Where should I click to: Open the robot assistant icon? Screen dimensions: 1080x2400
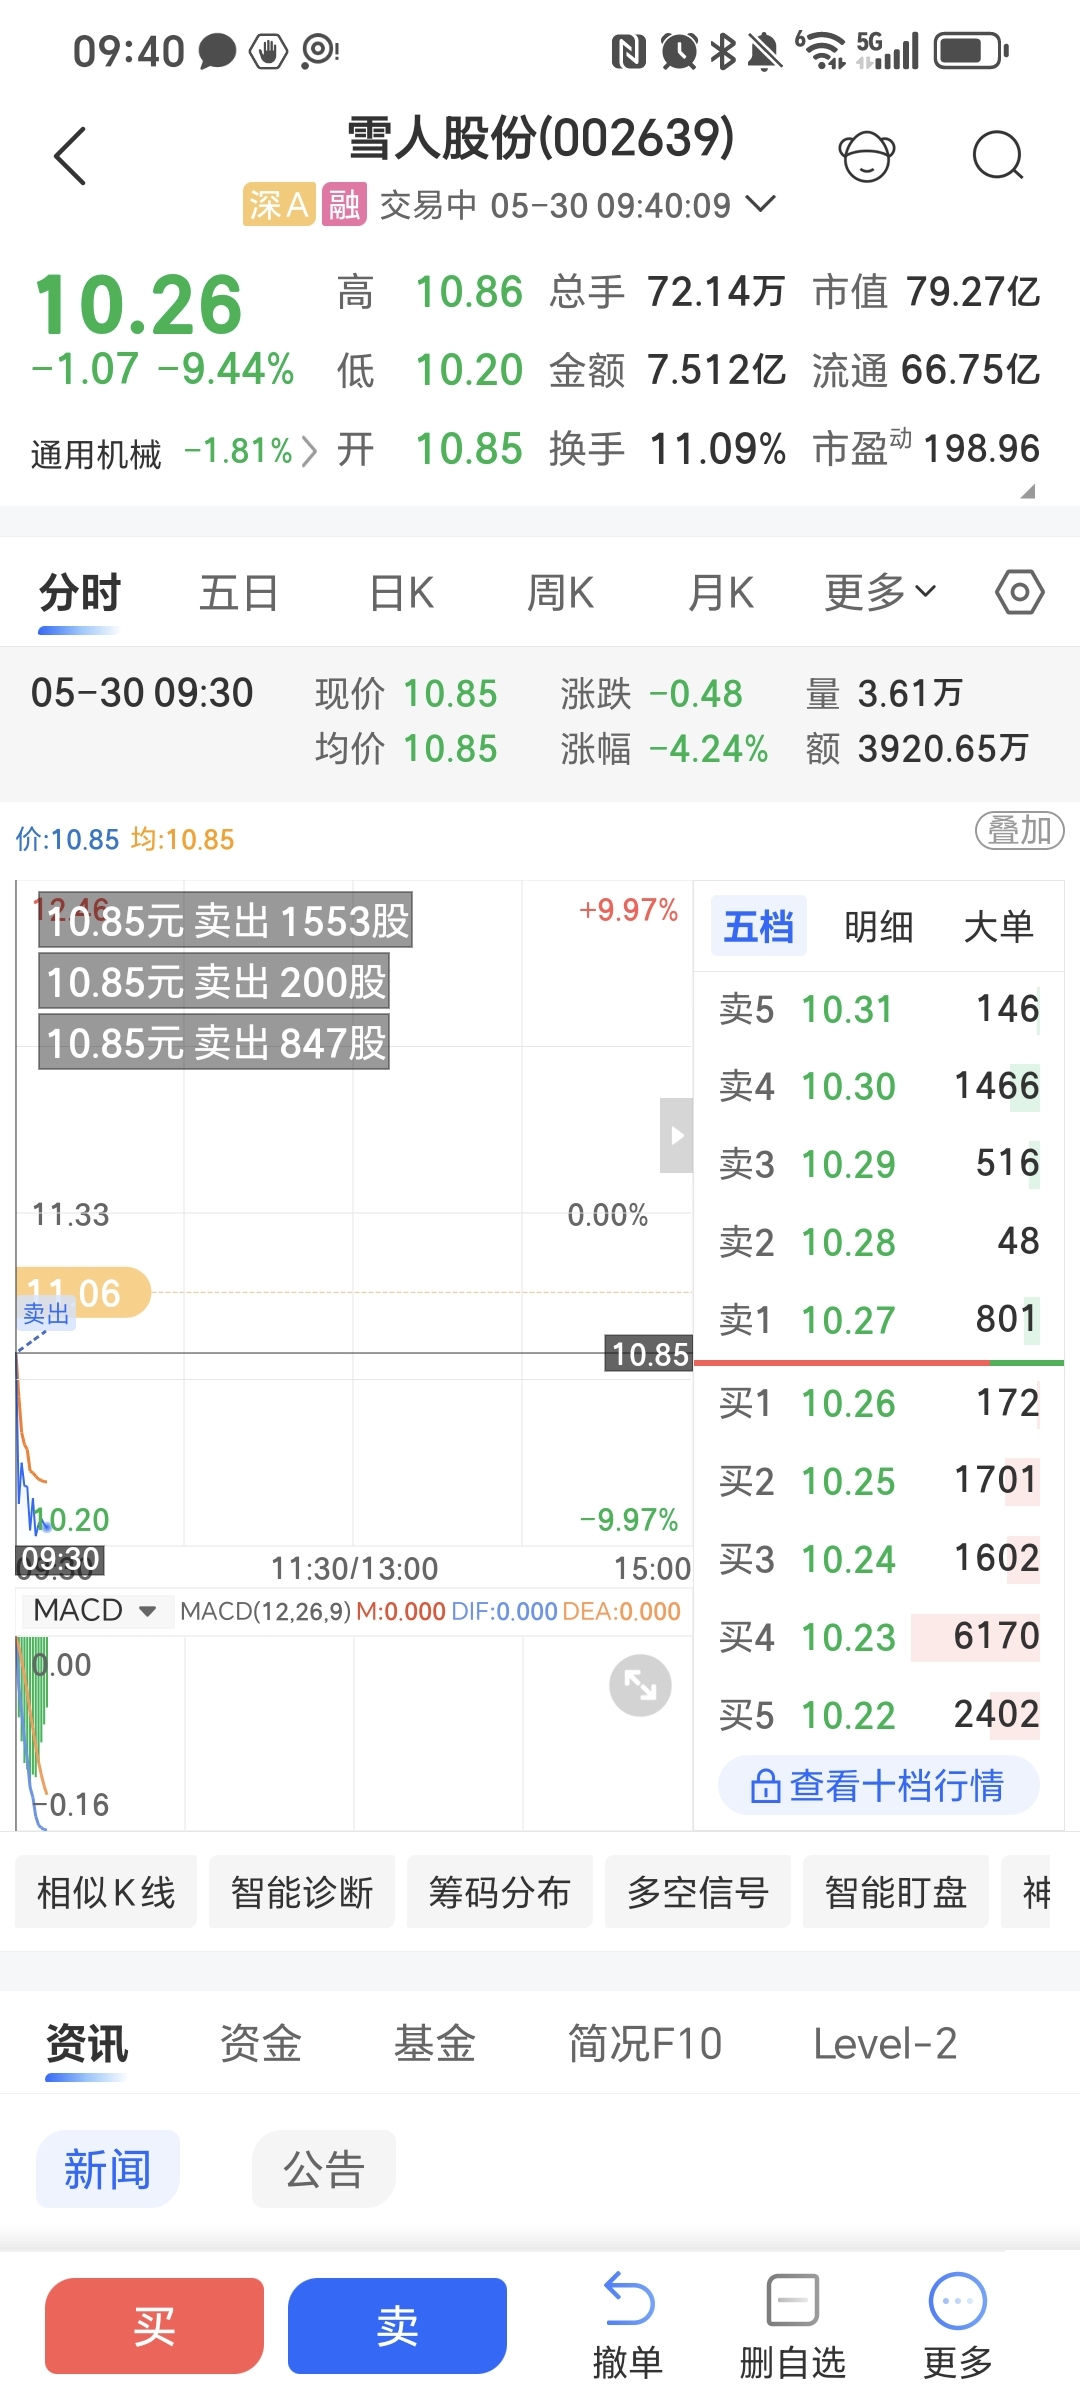point(866,156)
